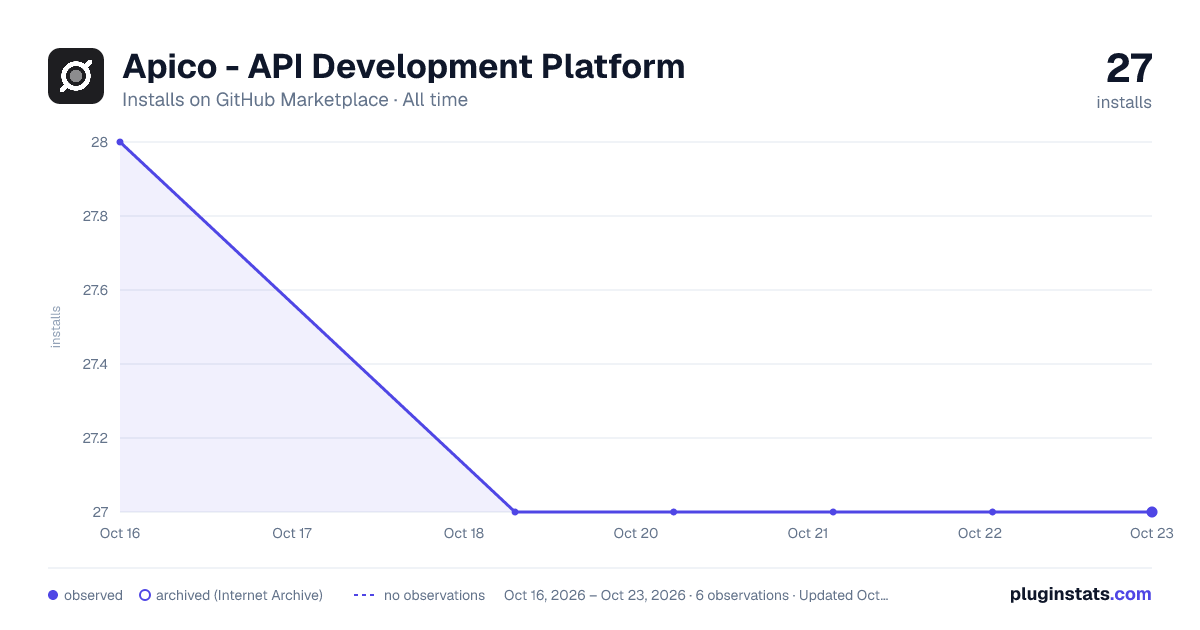Image resolution: width=1200 pixels, height=630 pixels.
Task: Open the pluginstats.com link
Action: 1081,594
